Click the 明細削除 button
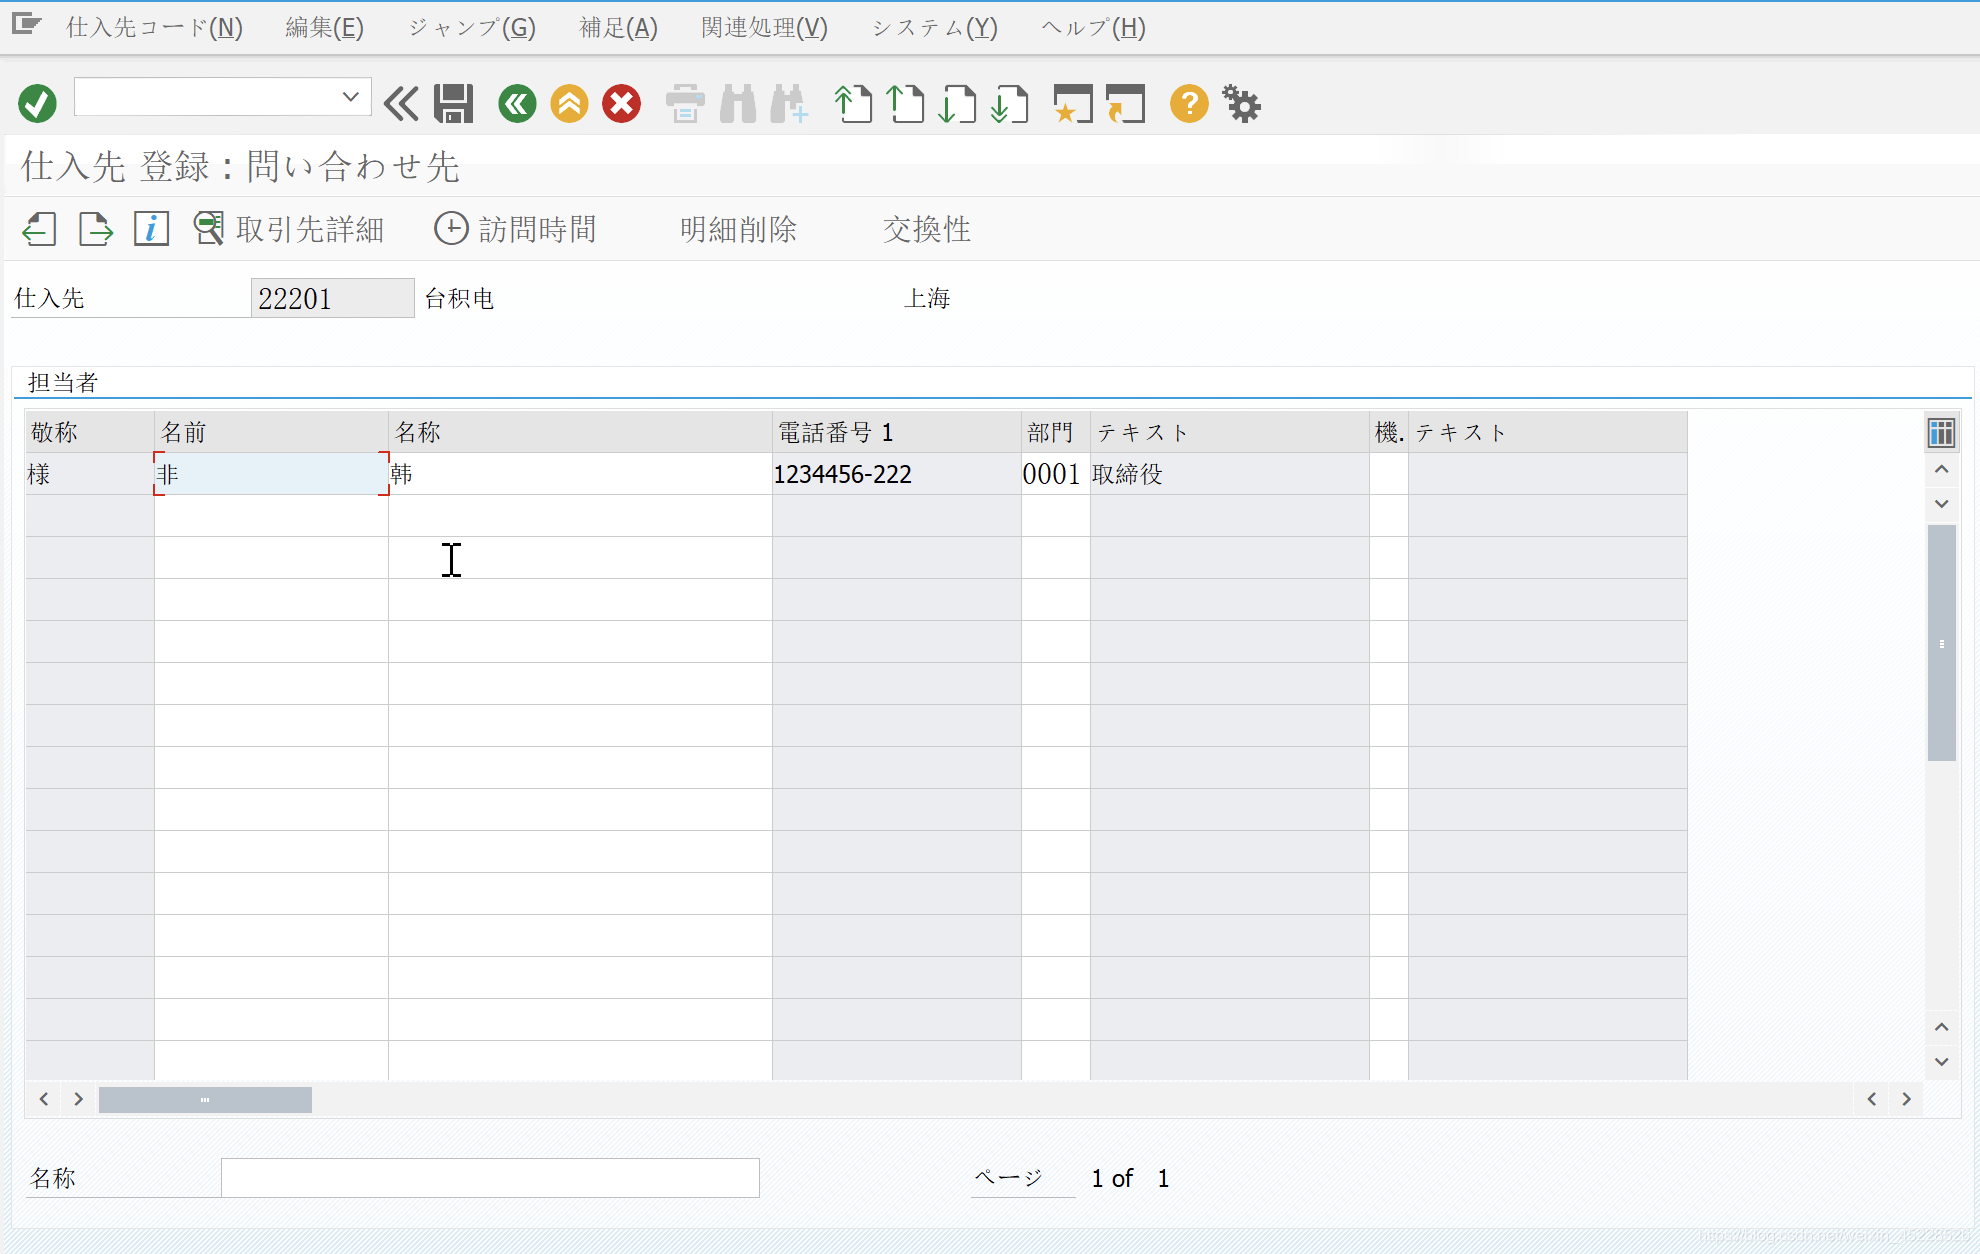Screen dimensions: 1980x1254 pos(738,229)
